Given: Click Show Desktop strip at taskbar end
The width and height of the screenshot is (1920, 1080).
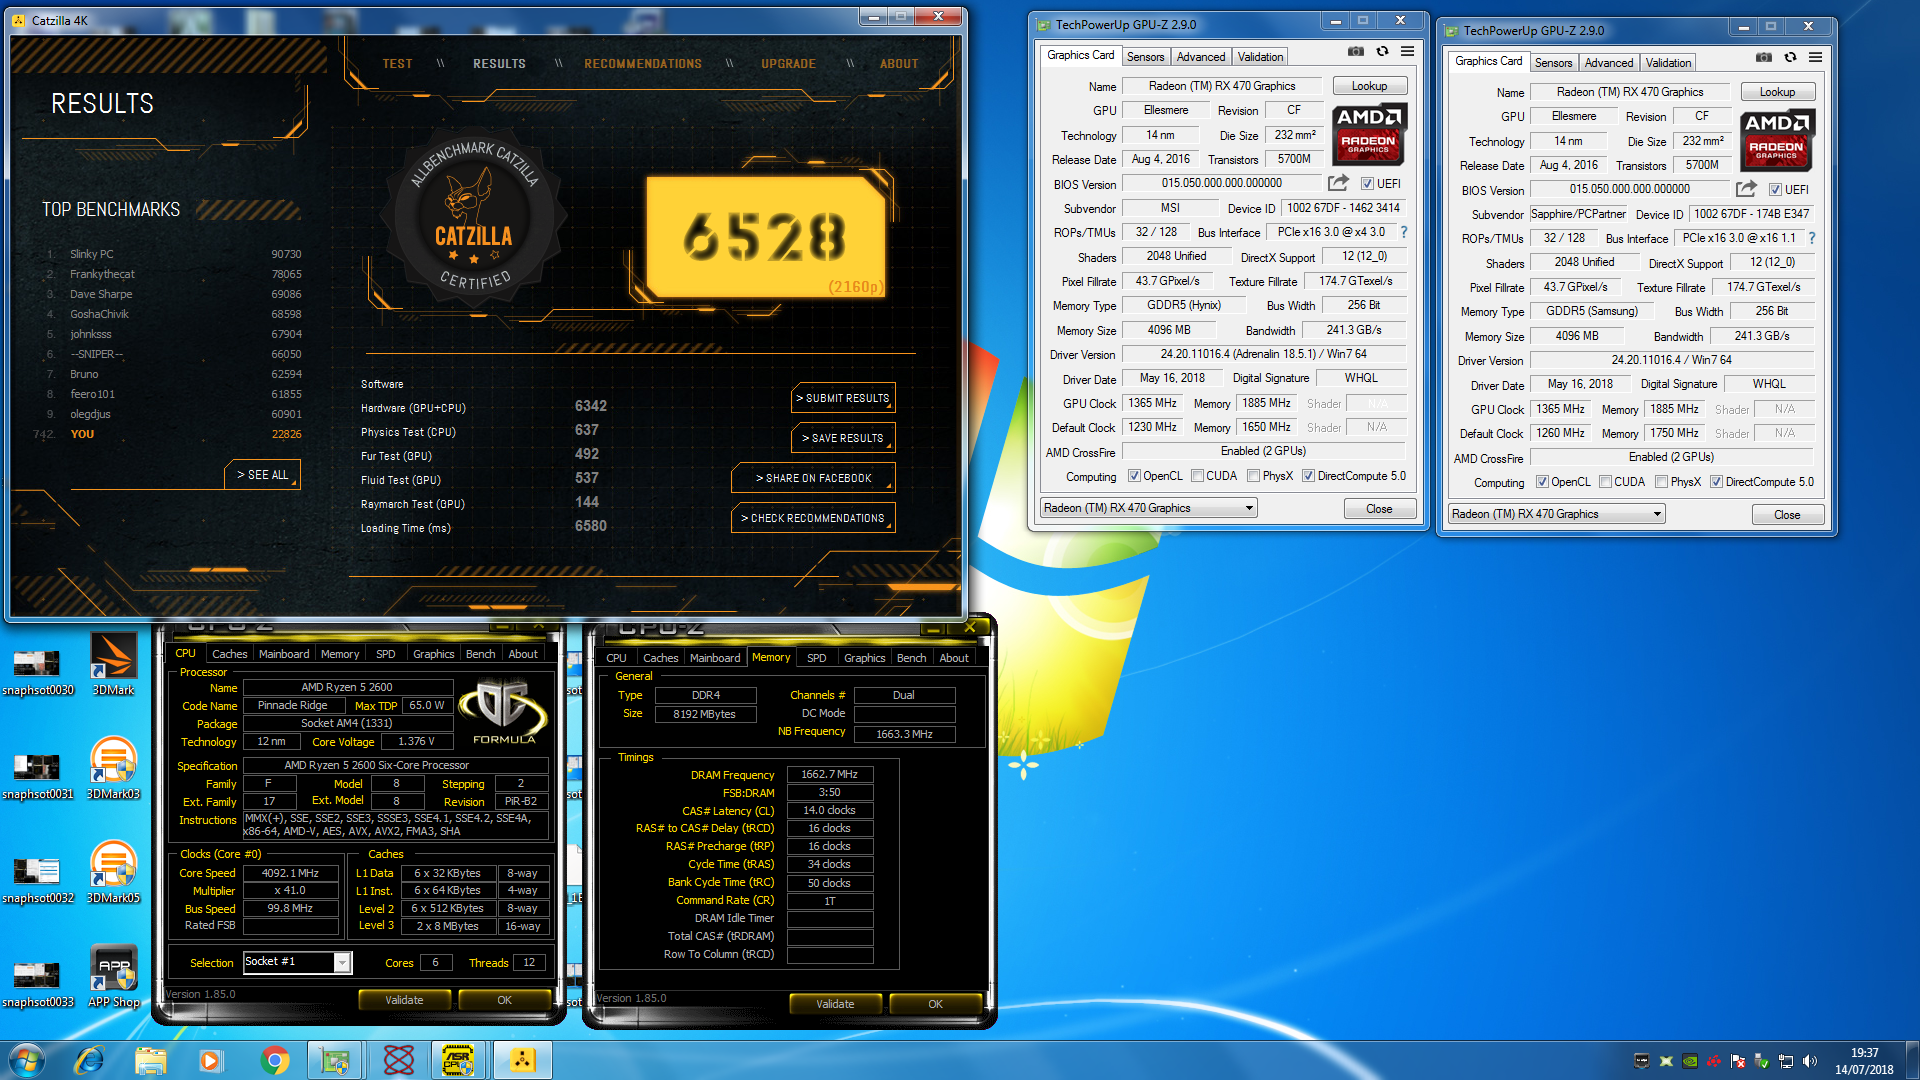Looking at the screenshot, I should [x=1912, y=1061].
